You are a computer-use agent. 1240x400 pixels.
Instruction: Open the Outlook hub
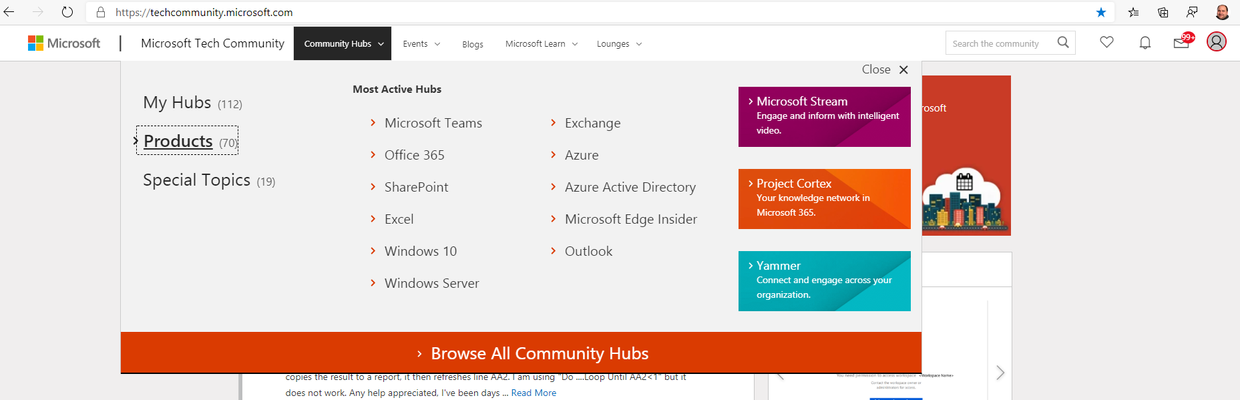pos(589,251)
